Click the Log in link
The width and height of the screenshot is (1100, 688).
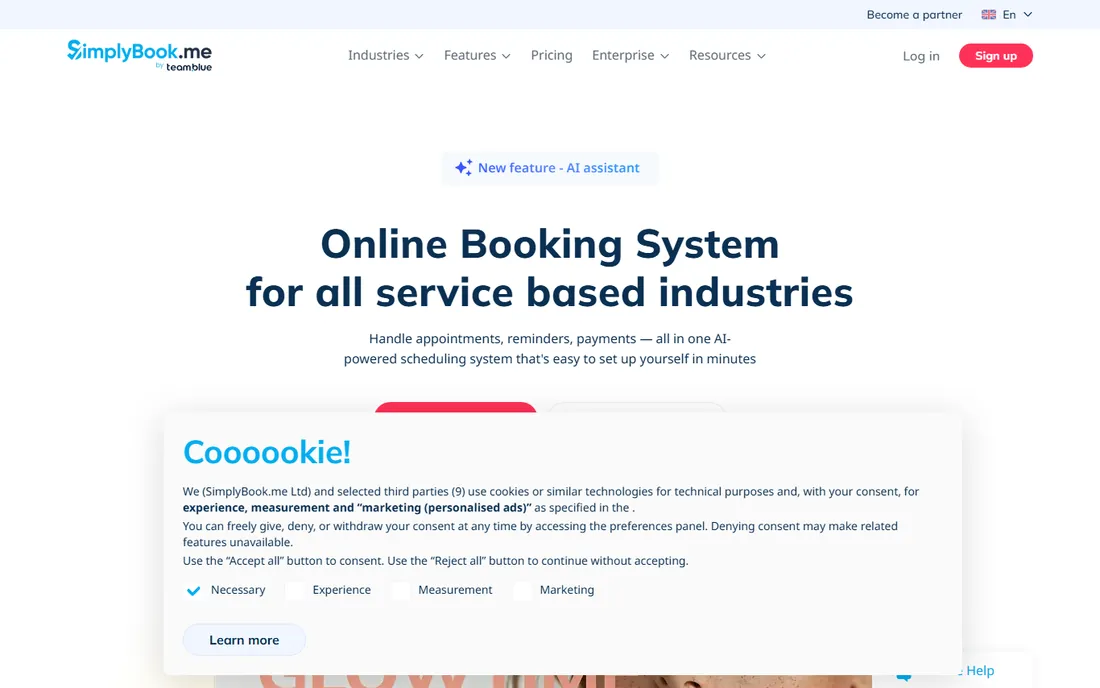click(x=921, y=56)
